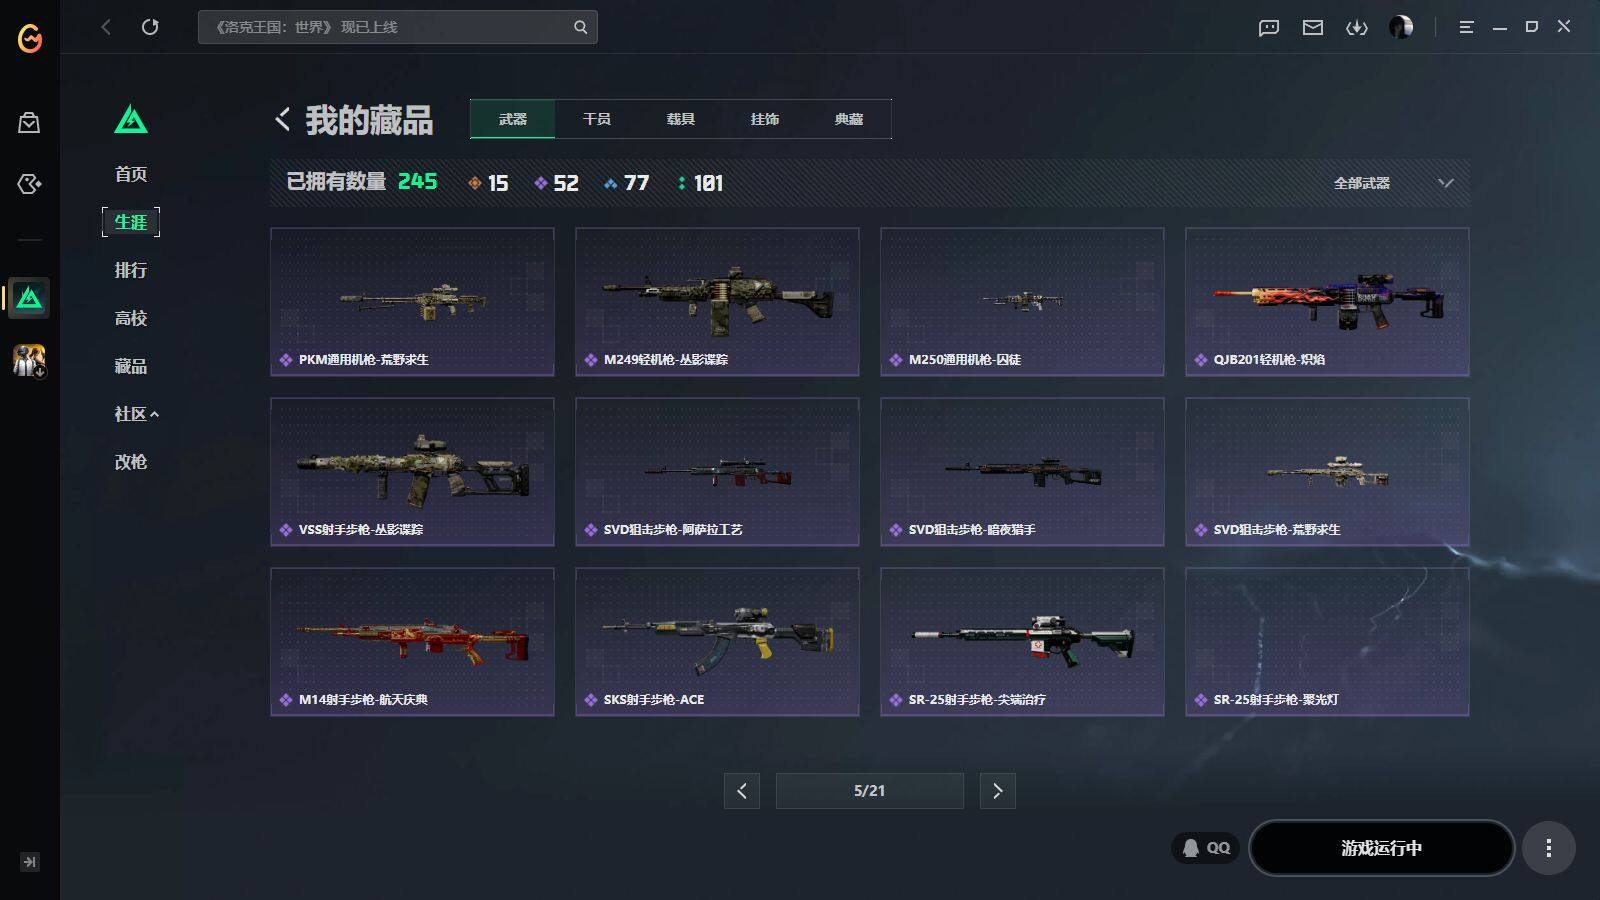Open the download manager icon
1600x900 pixels.
1357,27
